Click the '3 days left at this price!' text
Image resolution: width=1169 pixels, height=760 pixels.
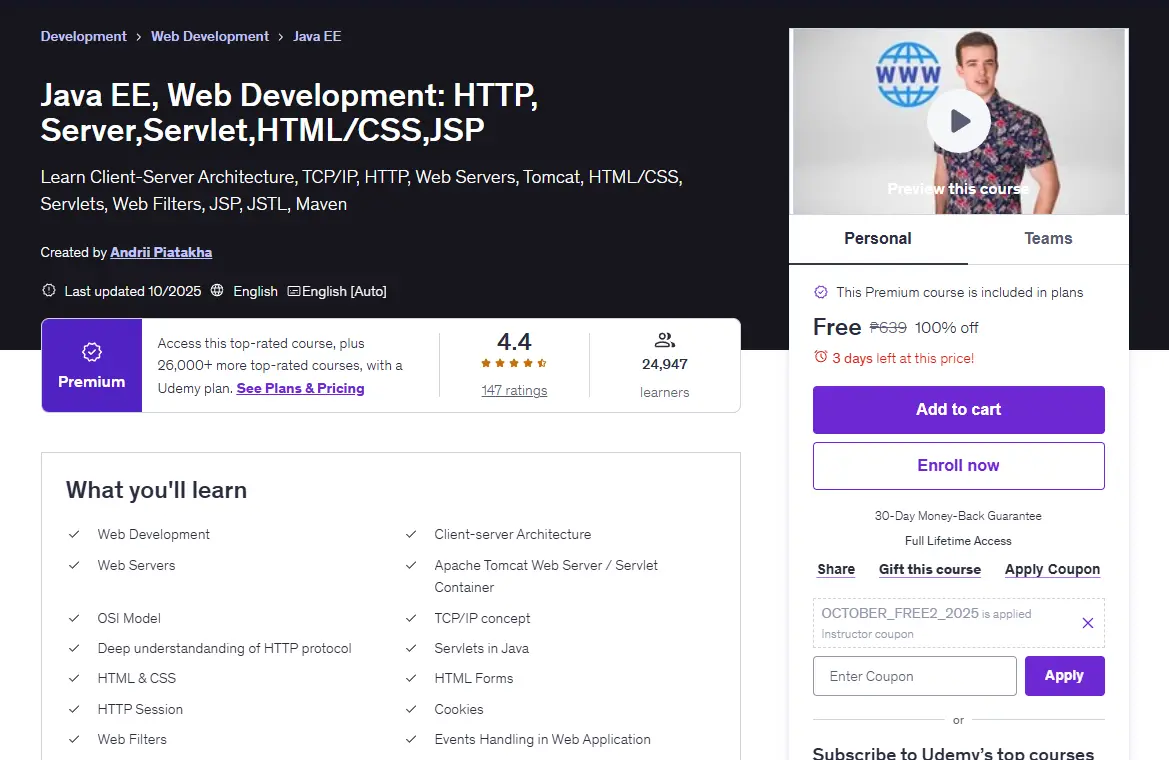pos(903,358)
